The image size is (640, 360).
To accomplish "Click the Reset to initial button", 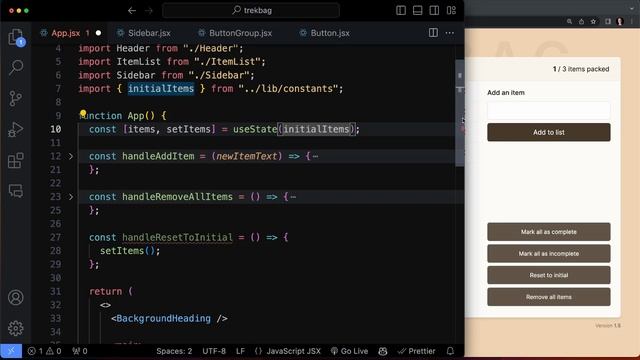I will 549,275.
